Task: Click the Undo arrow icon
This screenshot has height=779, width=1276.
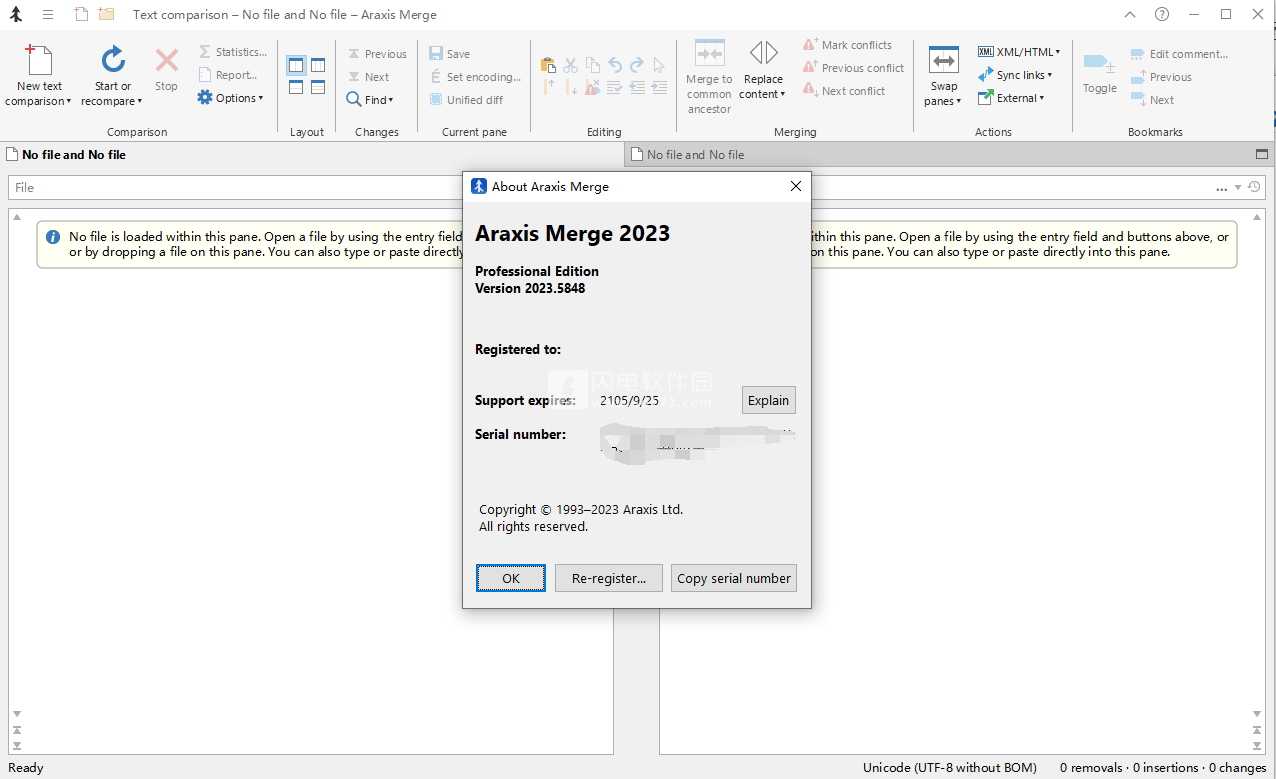Action: (614, 65)
